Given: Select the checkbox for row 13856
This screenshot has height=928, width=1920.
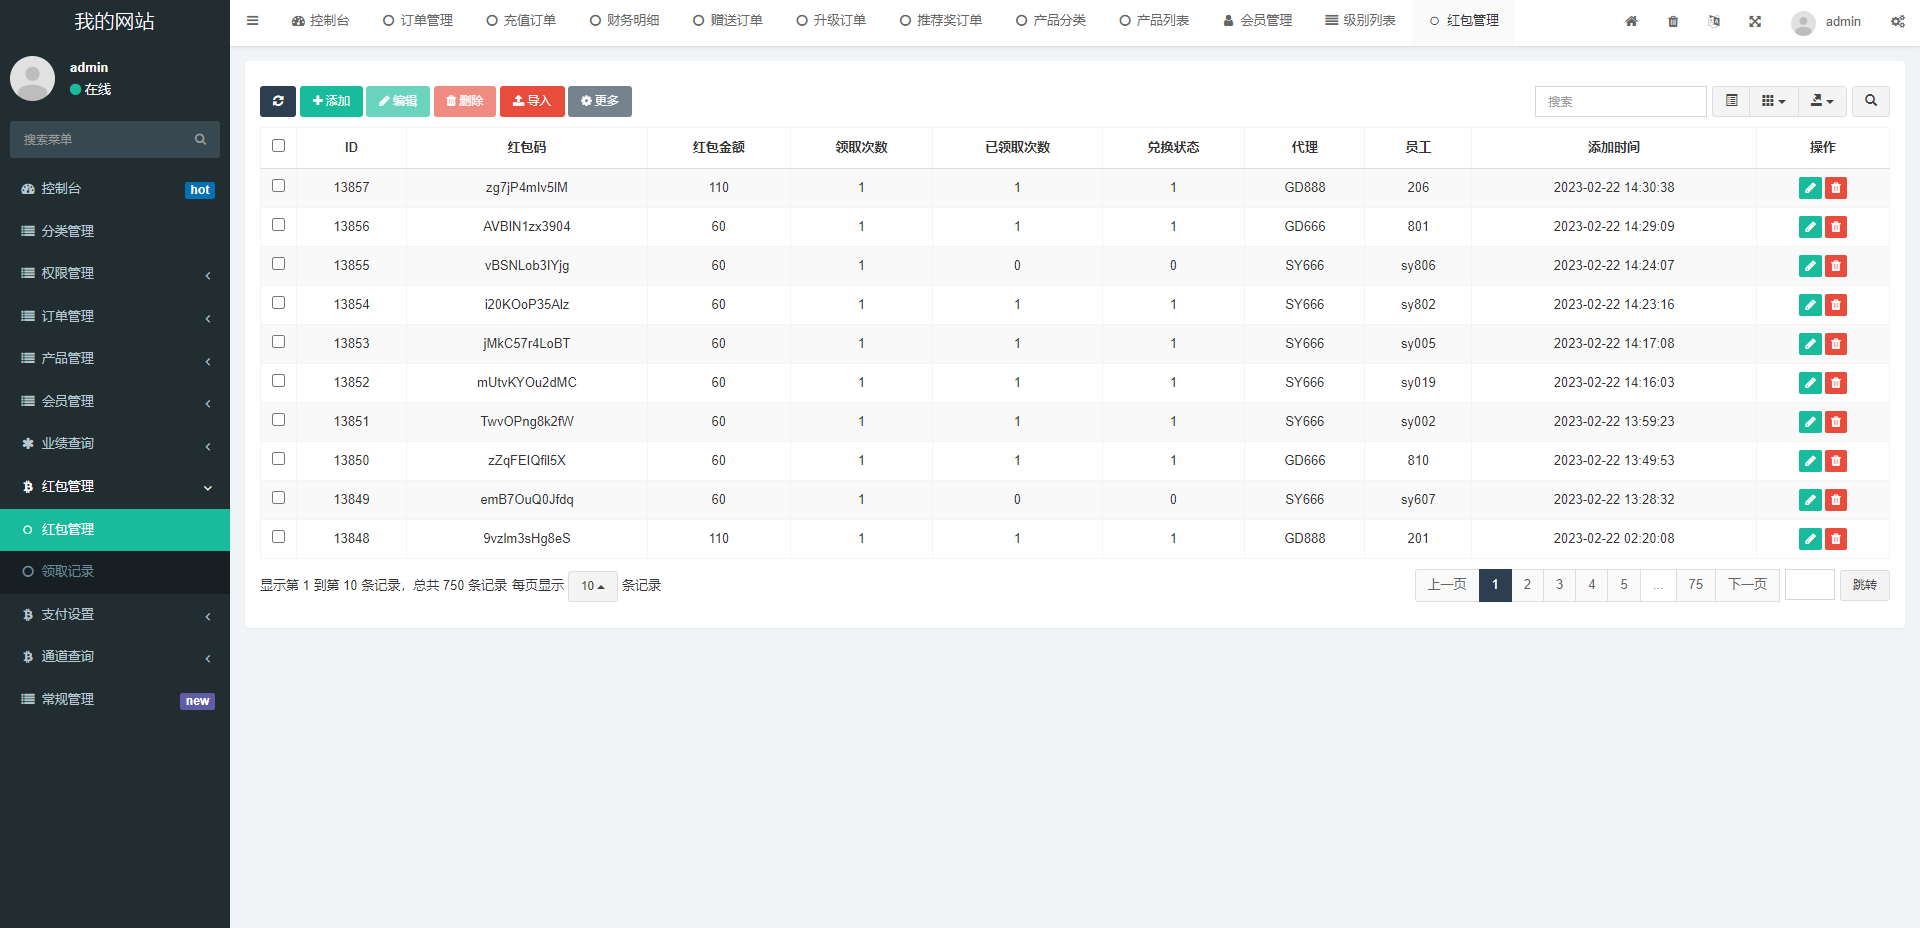Looking at the screenshot, I should tap(279, 225).
